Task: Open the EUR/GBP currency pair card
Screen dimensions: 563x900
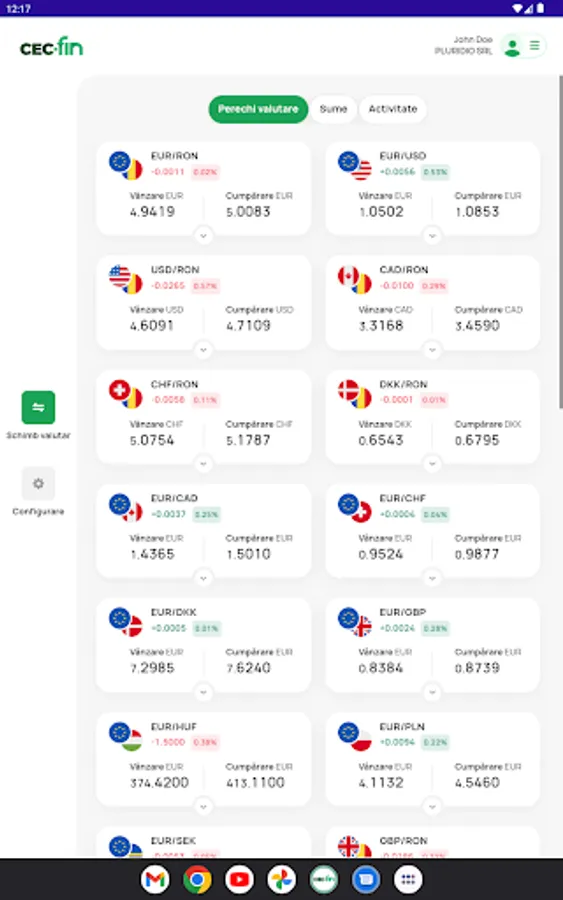Action: (432, 645)
